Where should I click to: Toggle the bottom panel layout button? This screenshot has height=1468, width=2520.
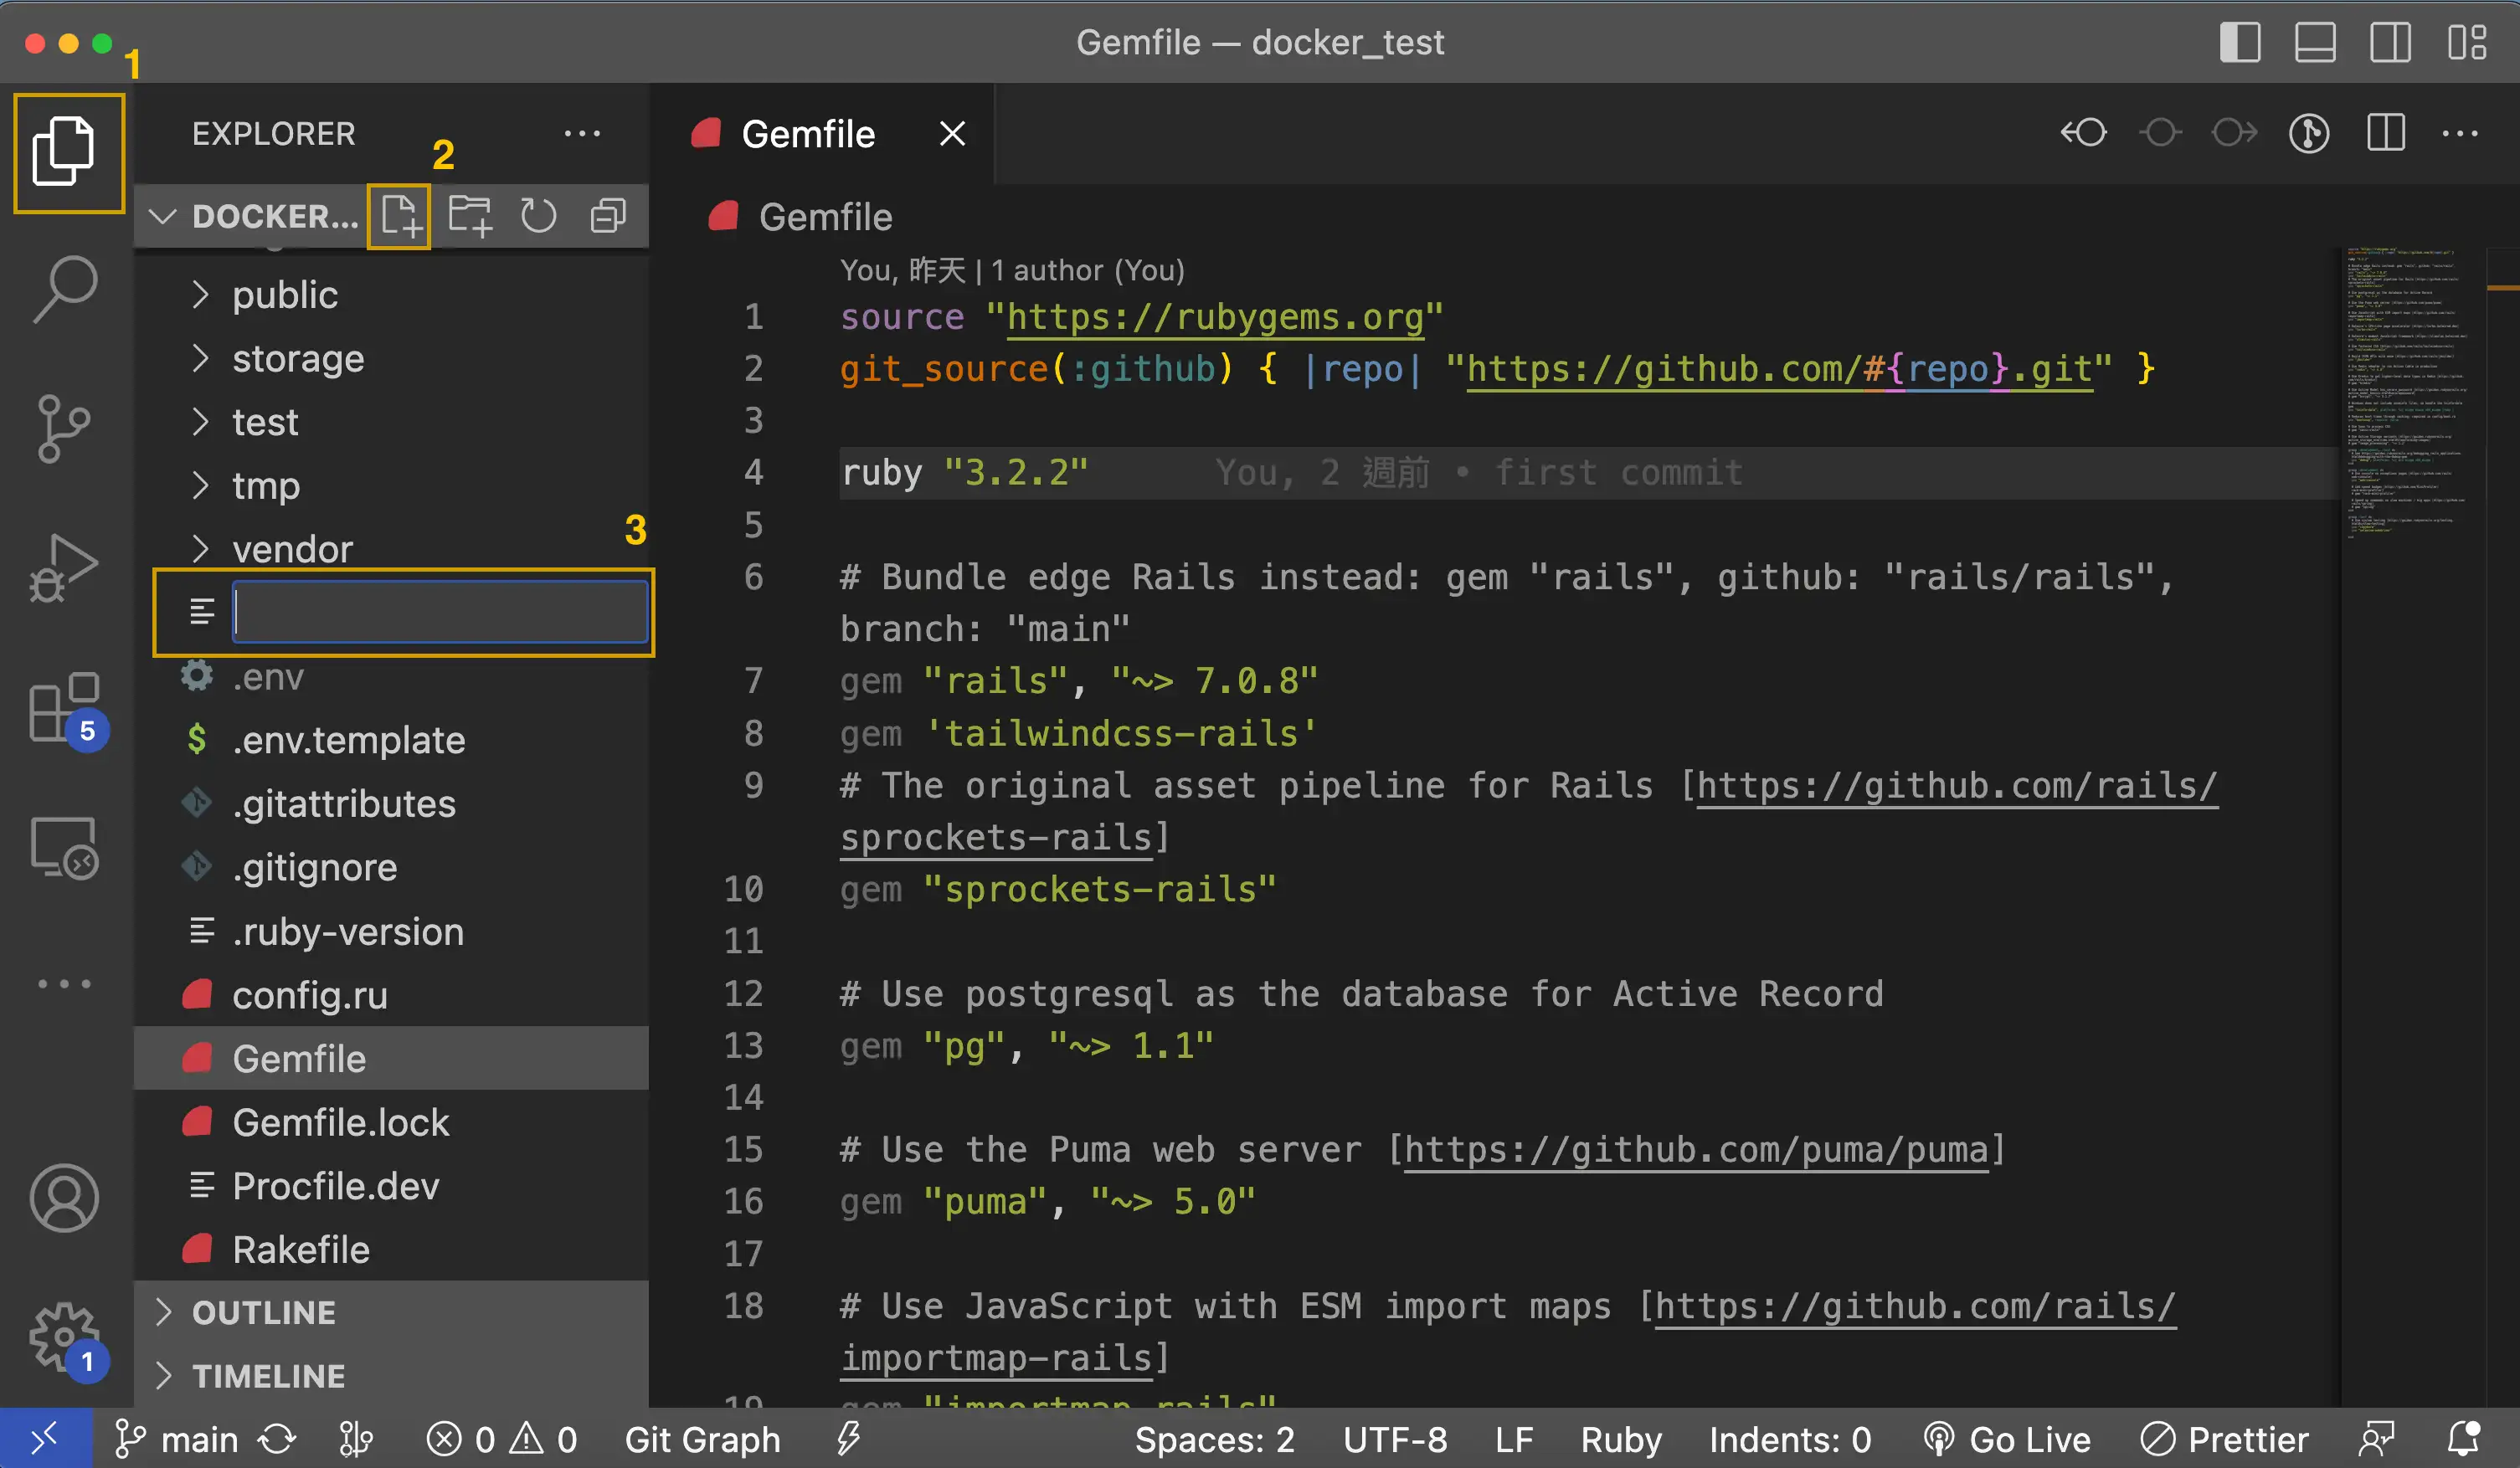[2315, 43]
